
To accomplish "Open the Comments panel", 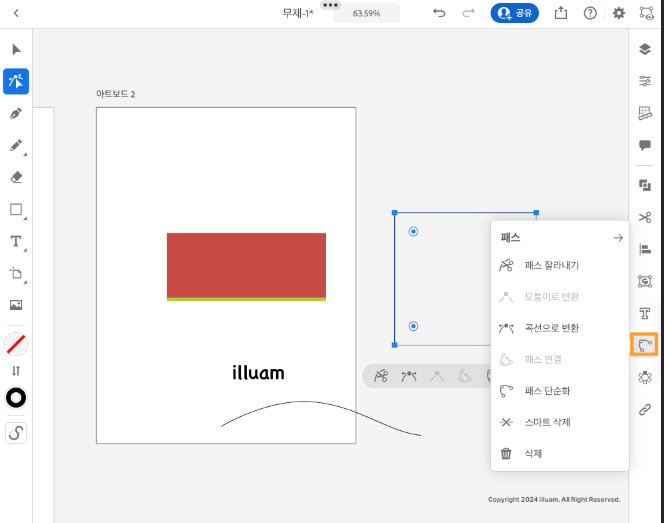I will (645, 145).
